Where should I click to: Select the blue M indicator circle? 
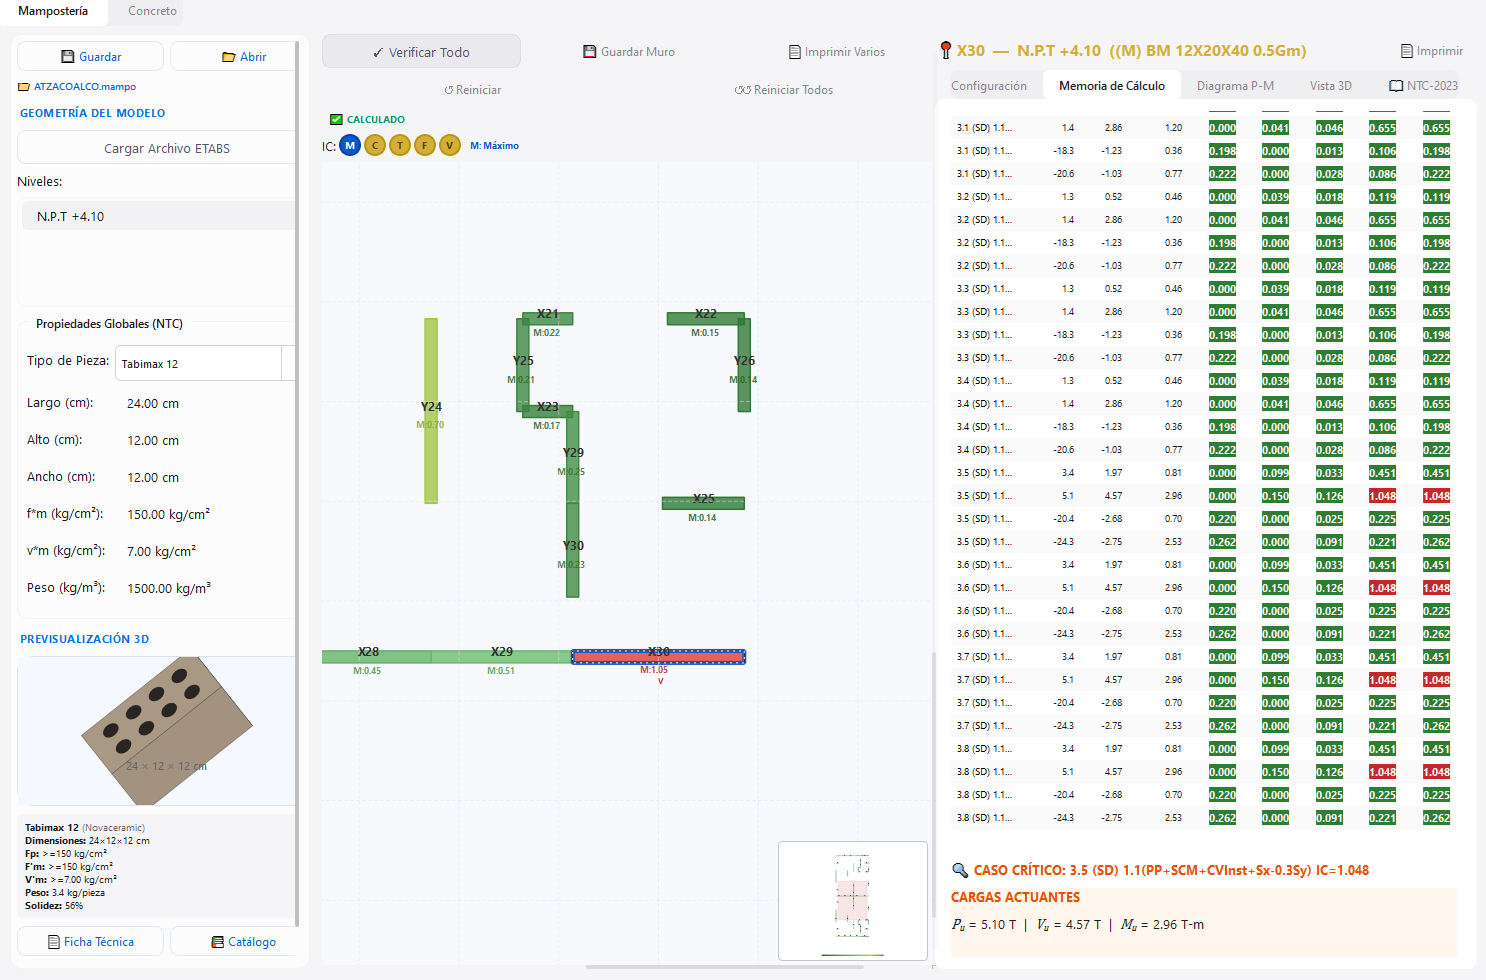pyautogui.click(x=350, y=146)
